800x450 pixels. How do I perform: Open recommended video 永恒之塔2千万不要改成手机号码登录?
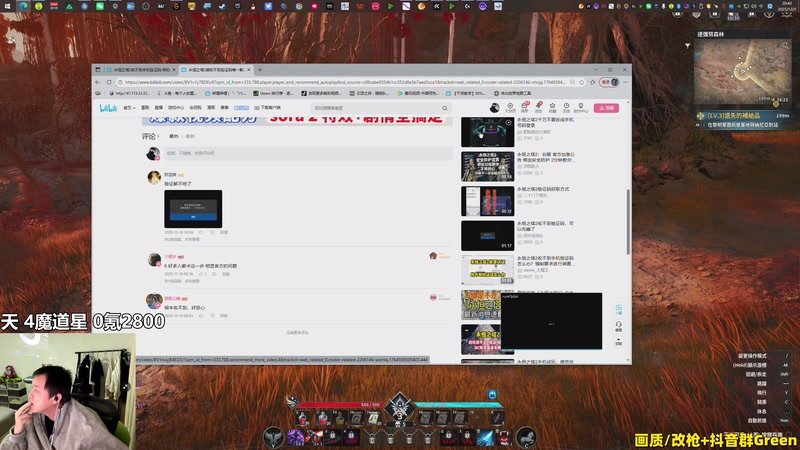point(545,122)
